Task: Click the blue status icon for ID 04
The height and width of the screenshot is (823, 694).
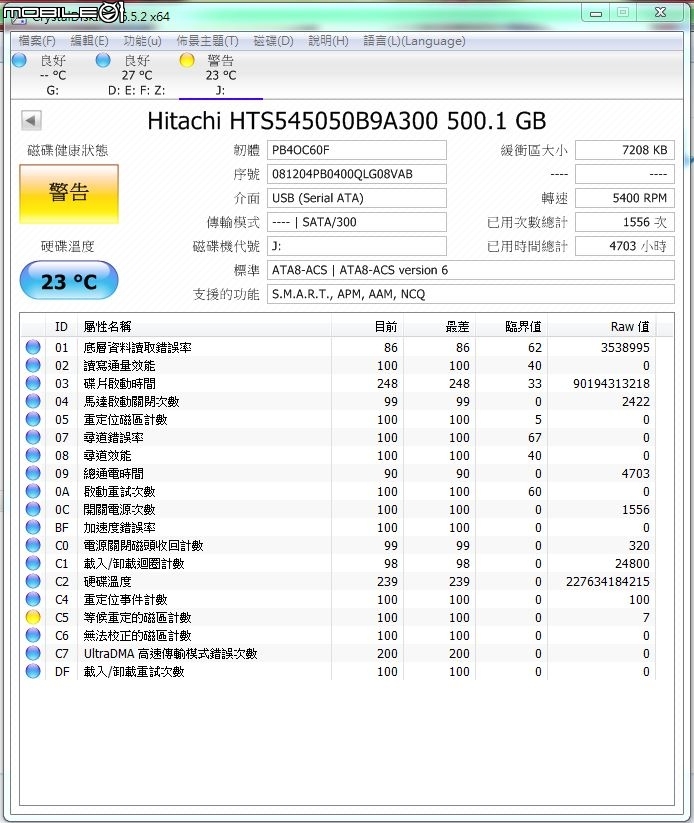Action: 33,401
